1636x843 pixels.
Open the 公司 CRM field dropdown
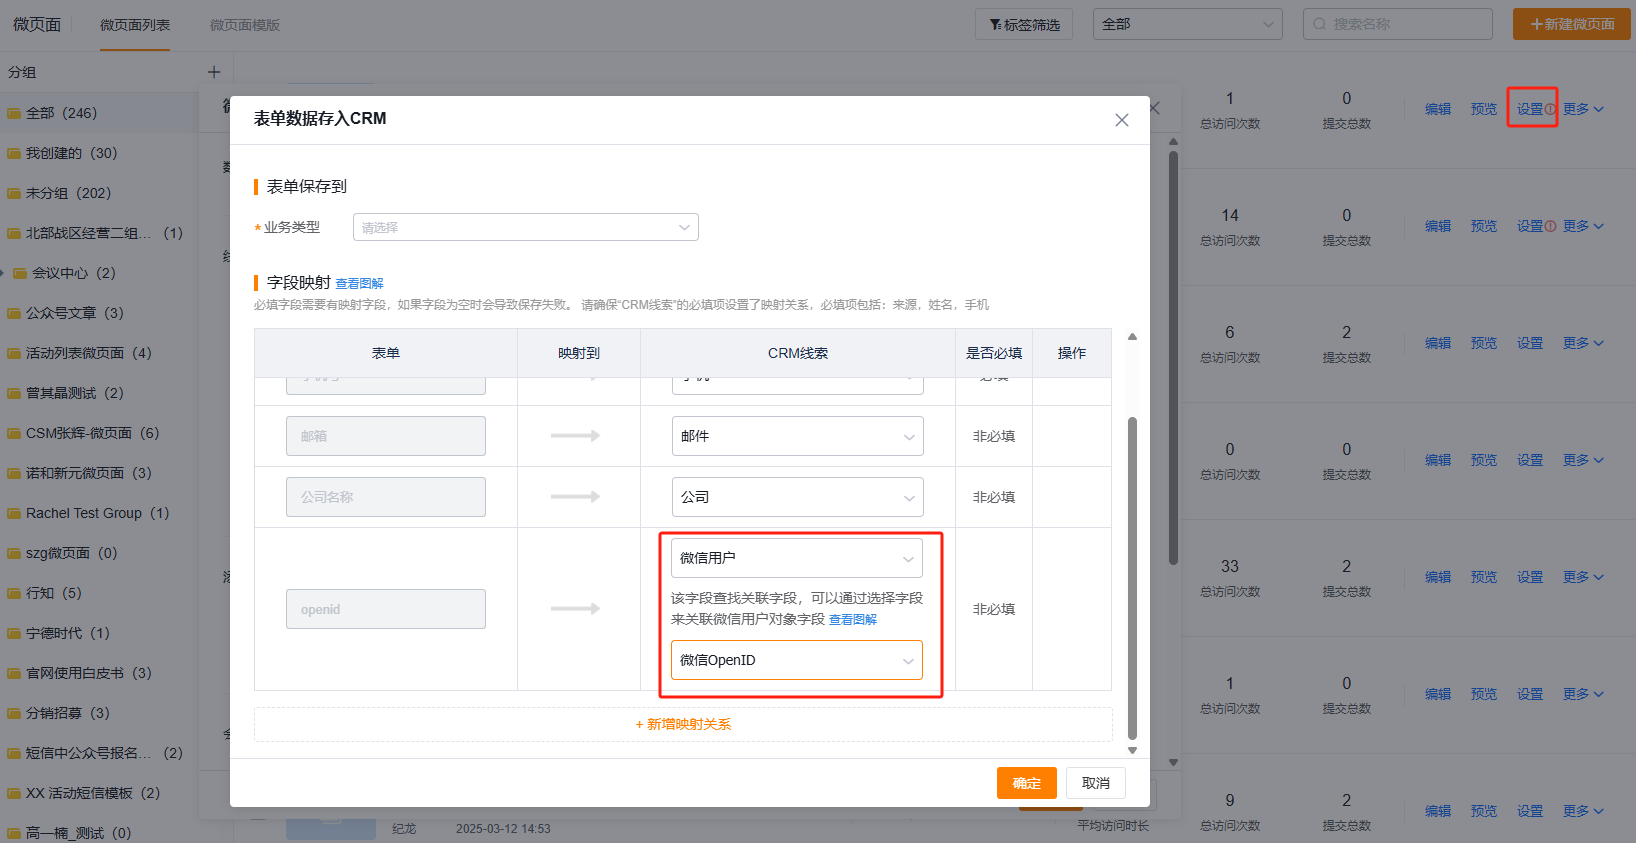pos(798,497)
